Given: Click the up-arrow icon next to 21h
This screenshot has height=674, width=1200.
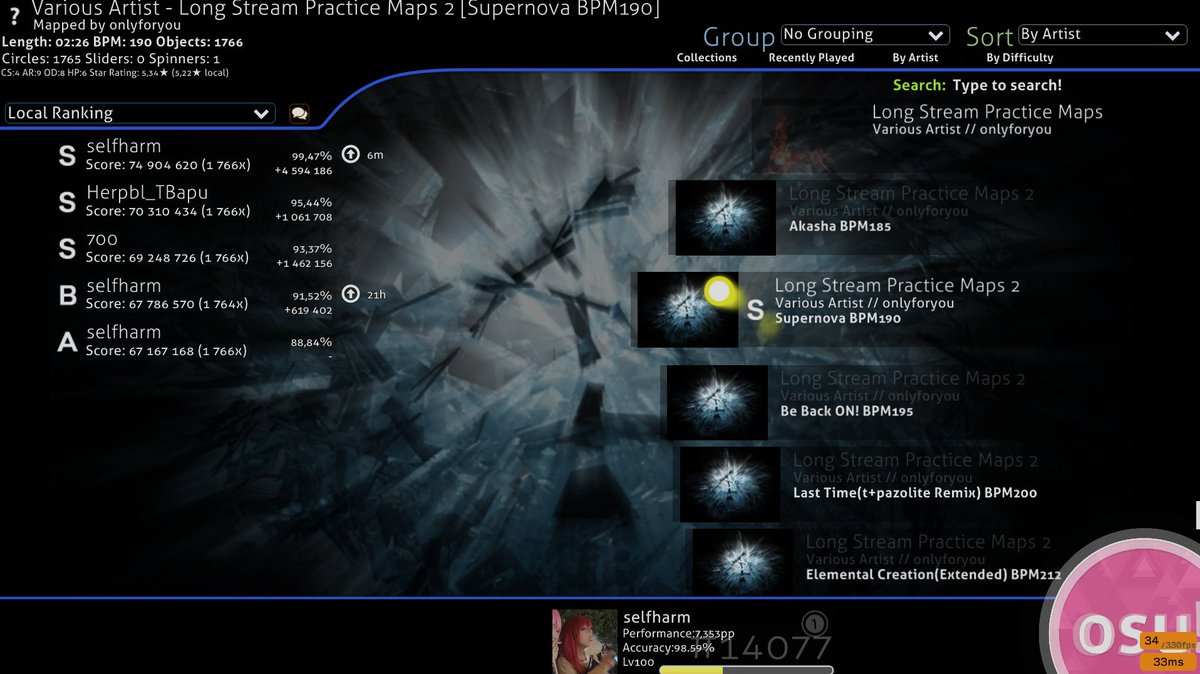Looking at the screenshot, I should (350, 294).
